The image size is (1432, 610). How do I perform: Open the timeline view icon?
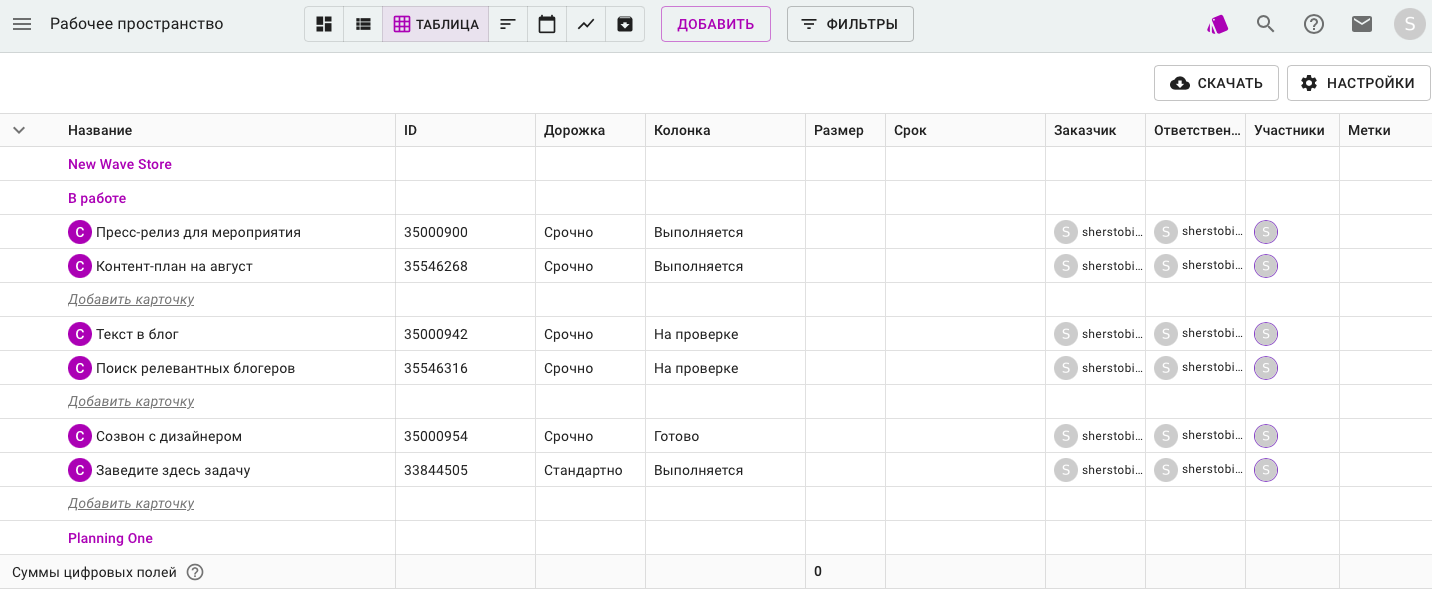[508, 24]
